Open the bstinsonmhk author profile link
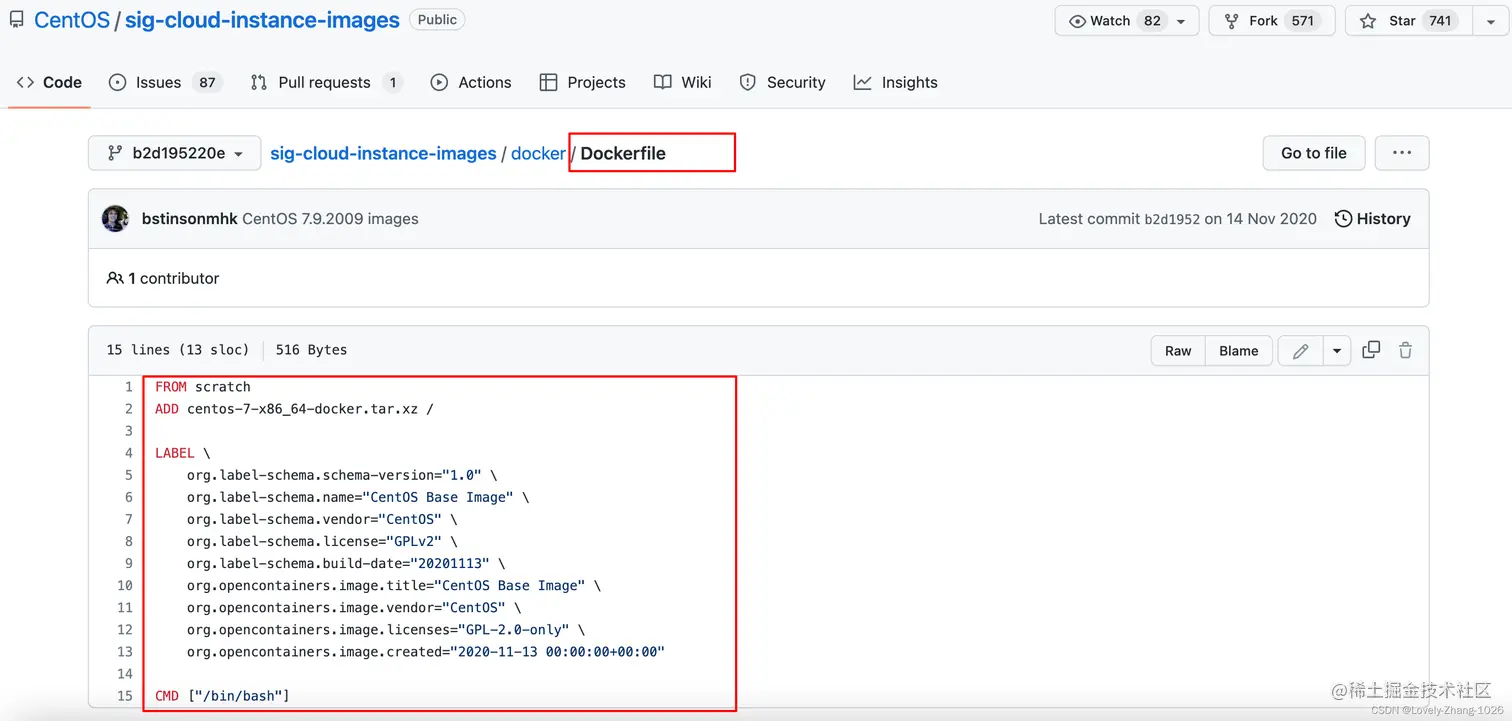Screen dimensions: 1512x721 click(190, 219)
